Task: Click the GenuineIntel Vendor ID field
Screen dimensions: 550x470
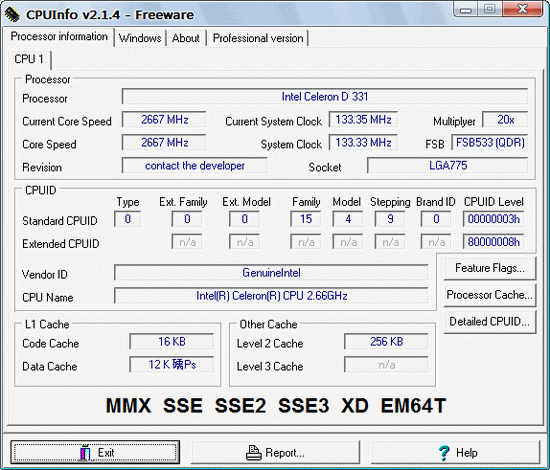Action: [x=271, y=273]
